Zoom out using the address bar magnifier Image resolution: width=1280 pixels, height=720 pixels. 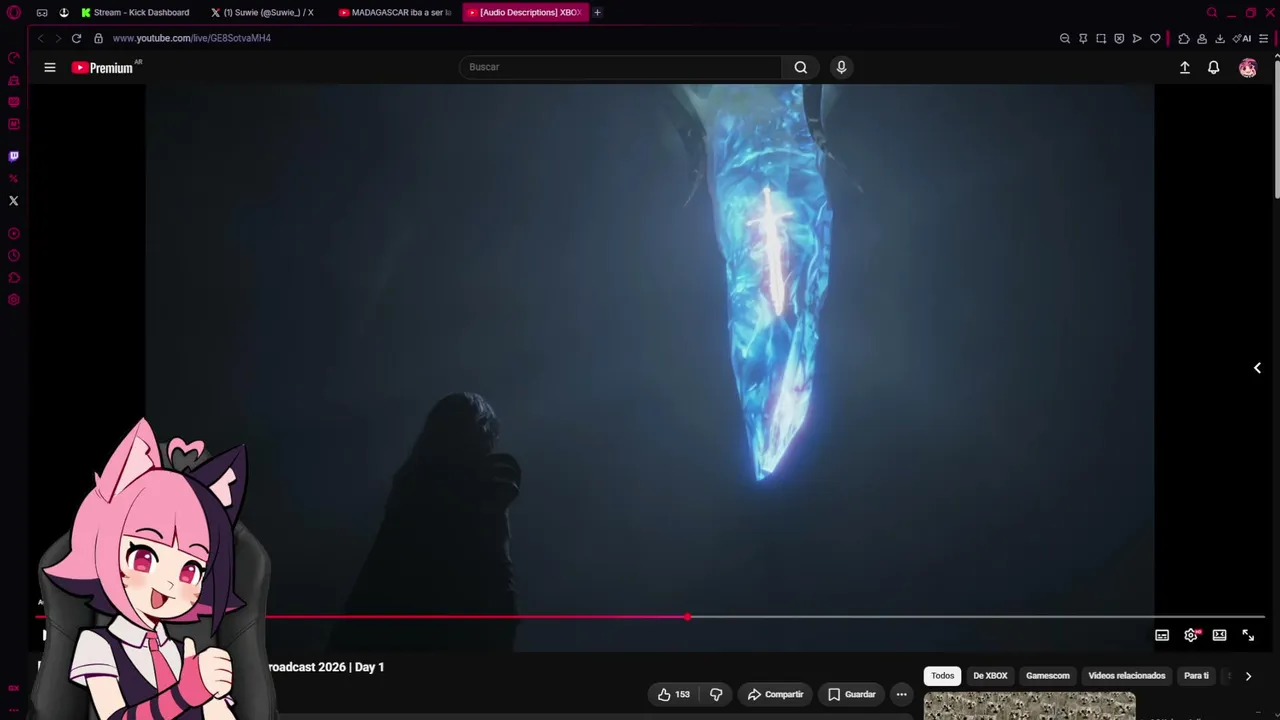pyautogui.click(x=1065, y=38)
